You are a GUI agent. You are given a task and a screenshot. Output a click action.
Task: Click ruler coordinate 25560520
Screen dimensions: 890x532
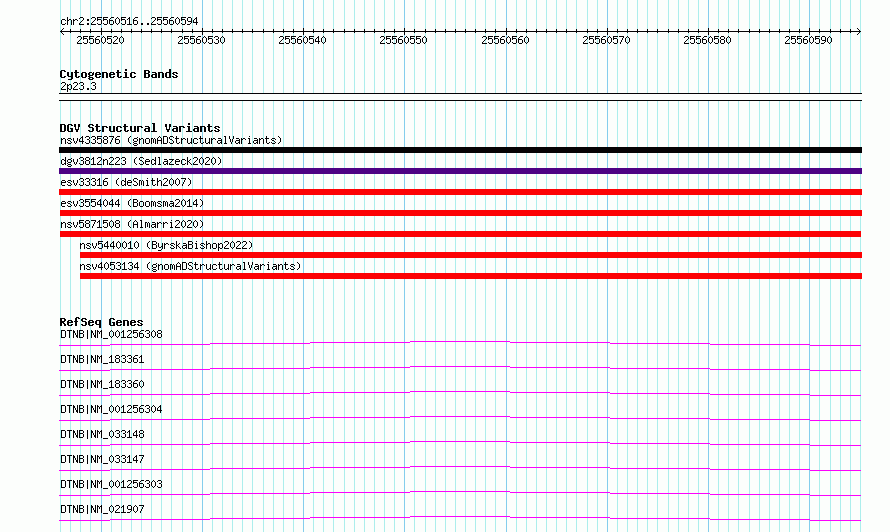click(100, 40)
